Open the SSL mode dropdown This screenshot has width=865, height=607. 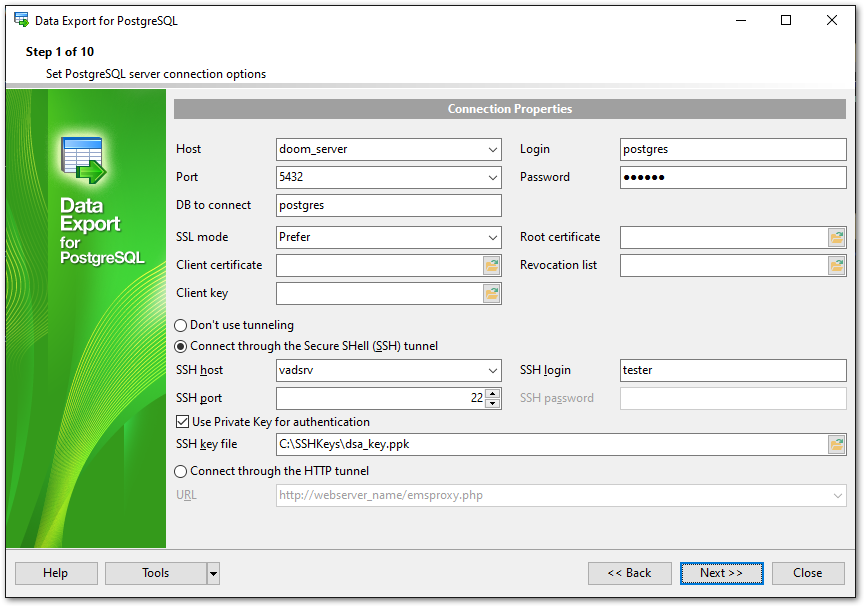pos(493,237)
